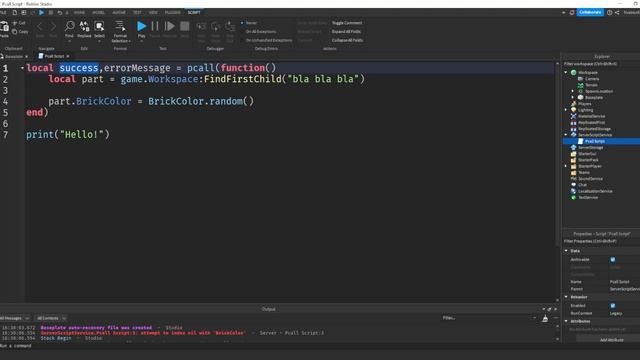Click the Paste clipboard icon

[4, 27]
